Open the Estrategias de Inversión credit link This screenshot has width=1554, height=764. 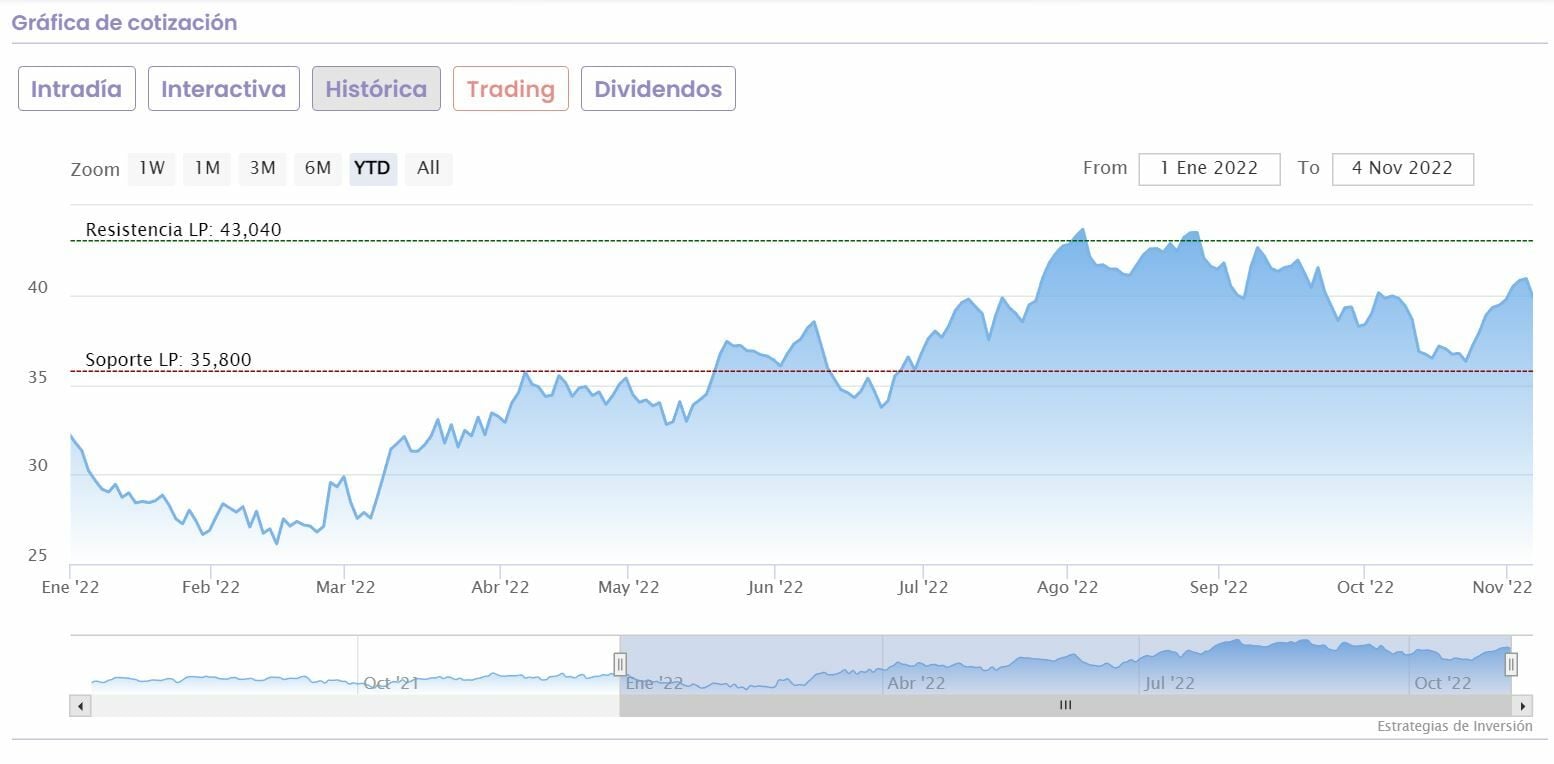[x=1454, y=727]
